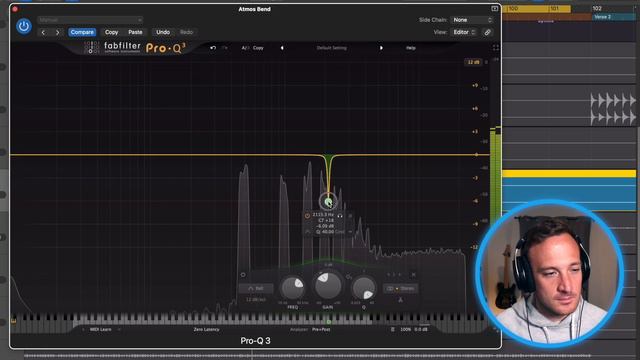Open the Stereo placement dropdown
The image size is (640, 360).
pos(400,289)
